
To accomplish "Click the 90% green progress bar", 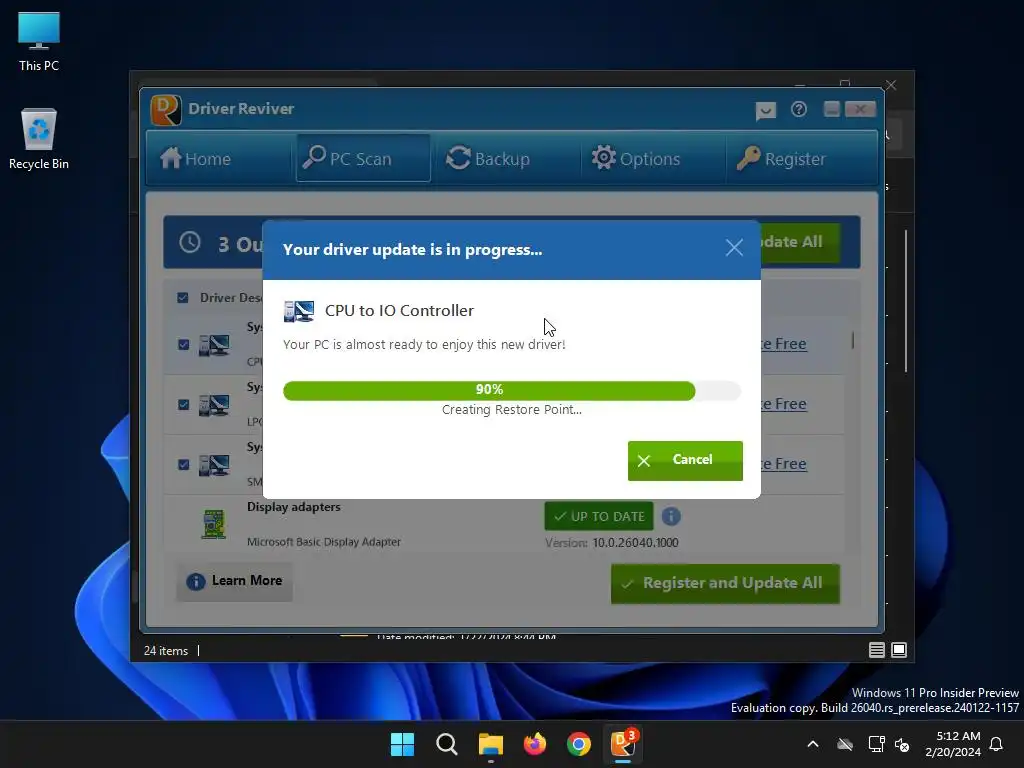I will 489,390.
